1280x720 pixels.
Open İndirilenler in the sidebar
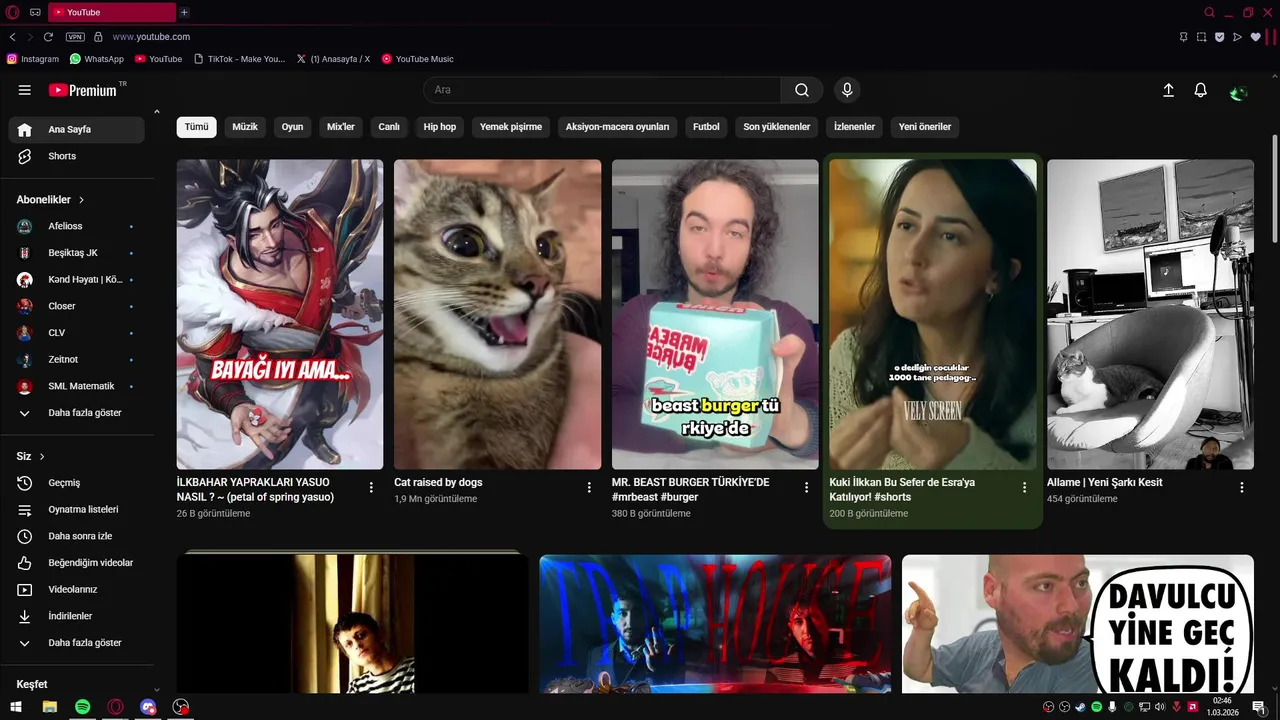76,616
